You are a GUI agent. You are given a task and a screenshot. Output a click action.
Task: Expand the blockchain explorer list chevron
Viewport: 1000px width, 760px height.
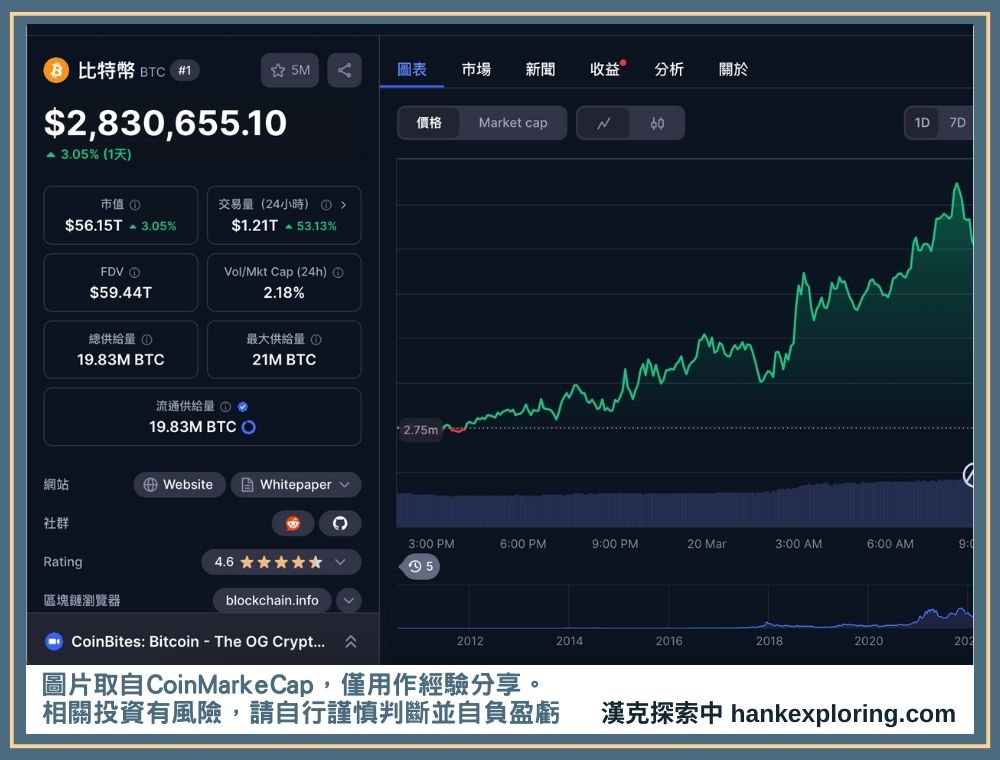tap(348, 600)
